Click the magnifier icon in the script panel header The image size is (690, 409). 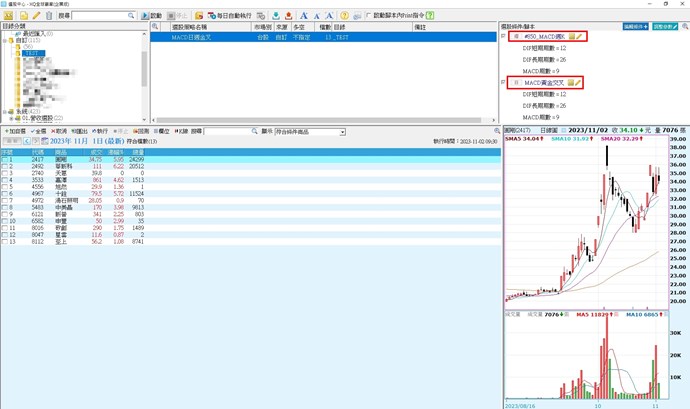(684, 27)
